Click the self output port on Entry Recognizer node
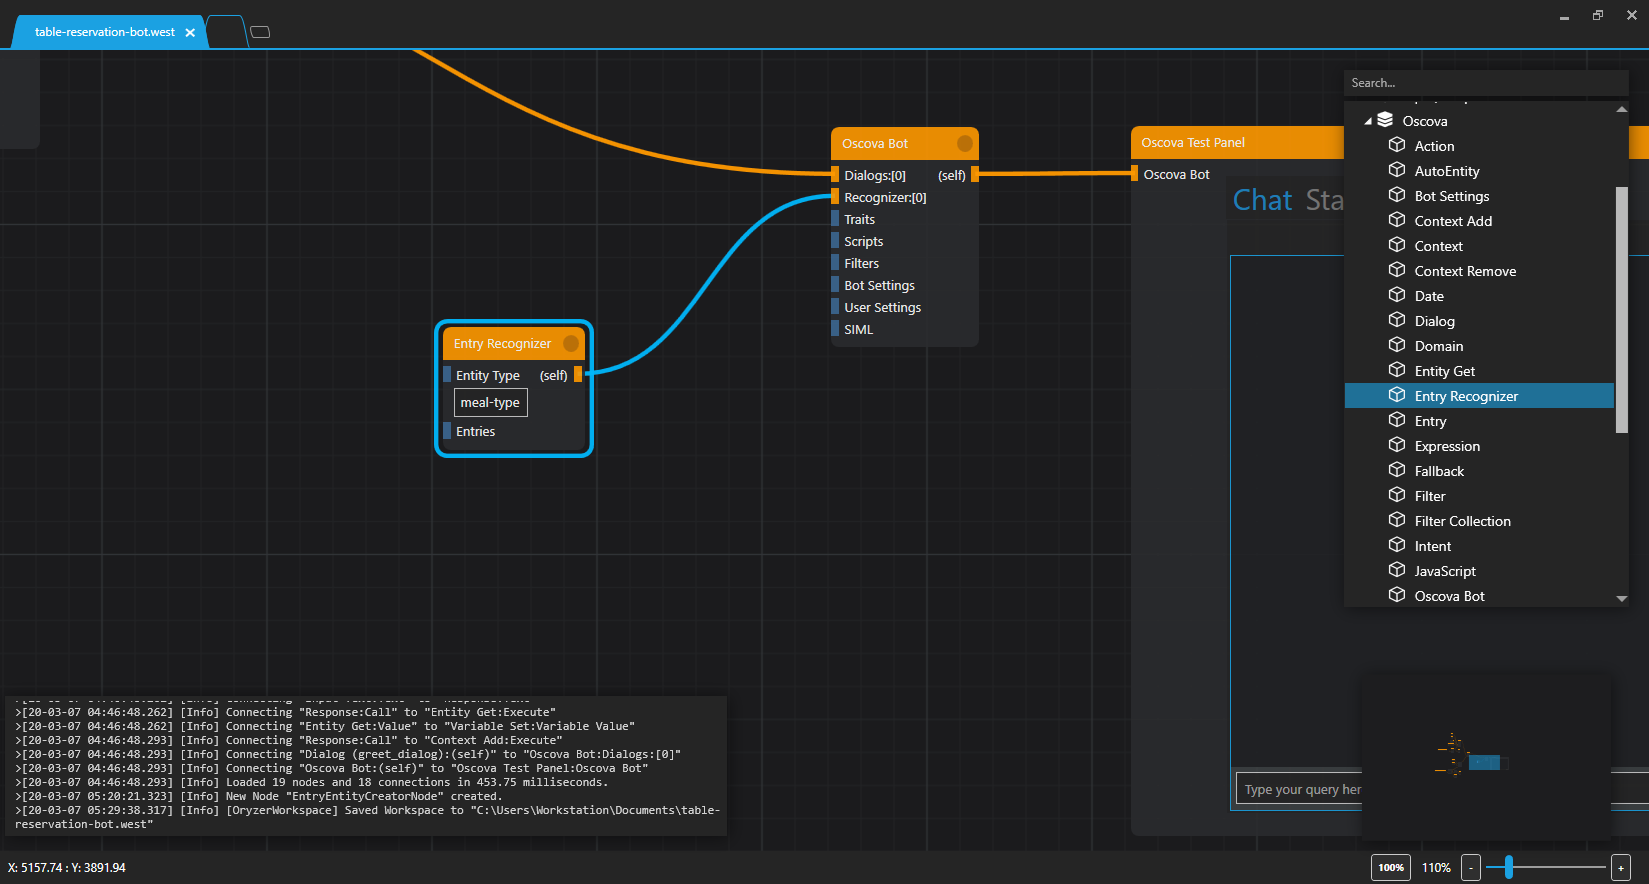1649x884 pixels. [578, 374]
